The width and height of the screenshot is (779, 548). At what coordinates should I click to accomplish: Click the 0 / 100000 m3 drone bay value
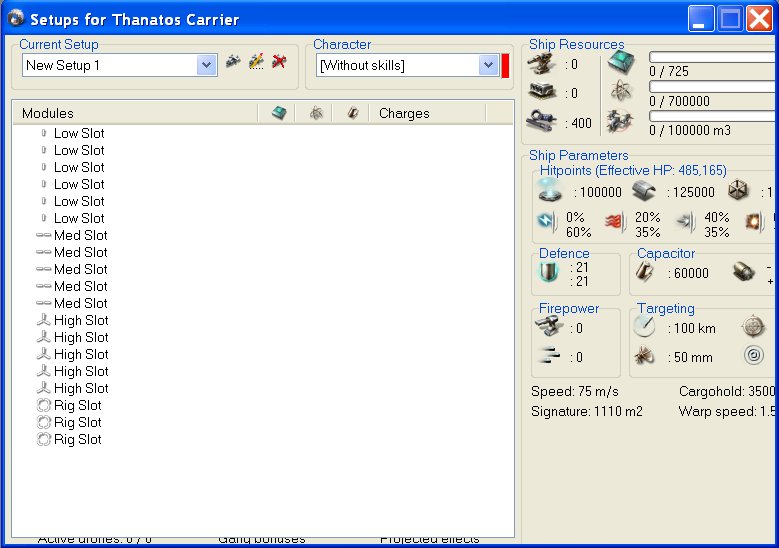tap(690, 131)
